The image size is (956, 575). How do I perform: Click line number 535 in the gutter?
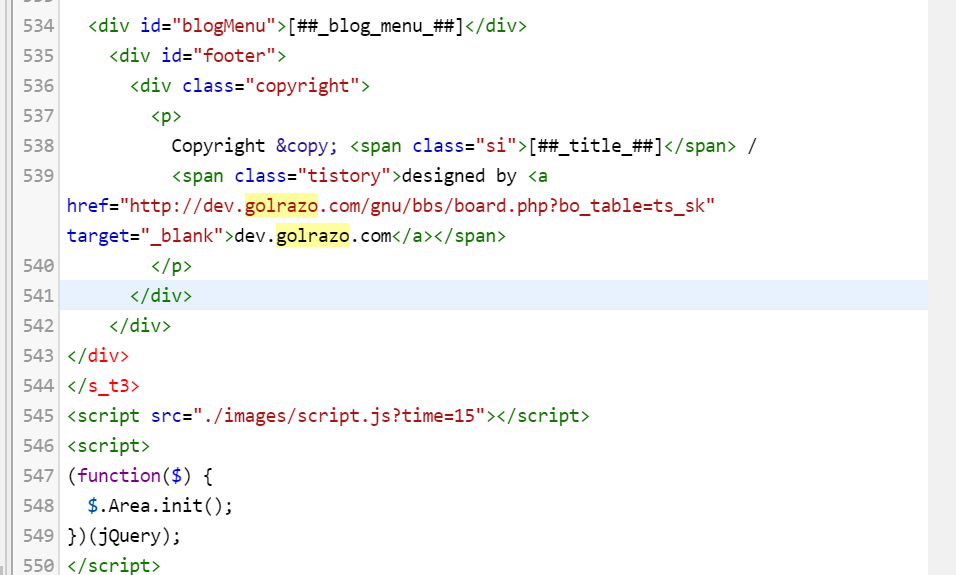pyautogui.click(x=38, y=55)
